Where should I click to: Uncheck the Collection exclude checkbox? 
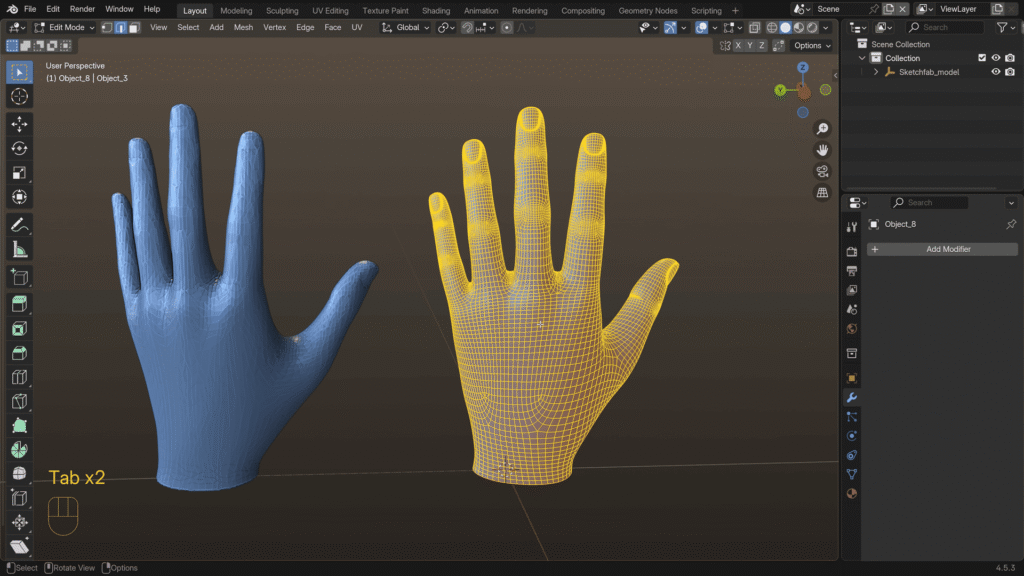pos(981,58)
